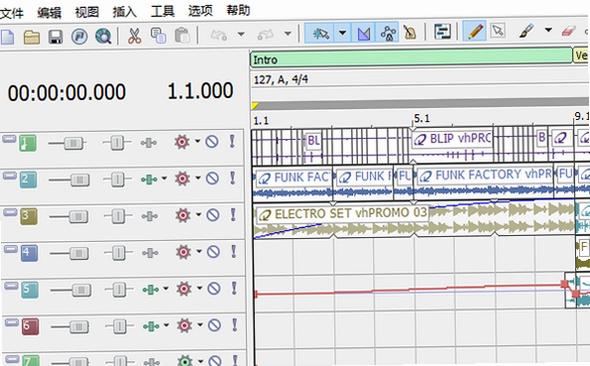The height and width of the screenshot is (366, 590).
Task: Save the project with the floppy disk icon
Action: [56, 37]
